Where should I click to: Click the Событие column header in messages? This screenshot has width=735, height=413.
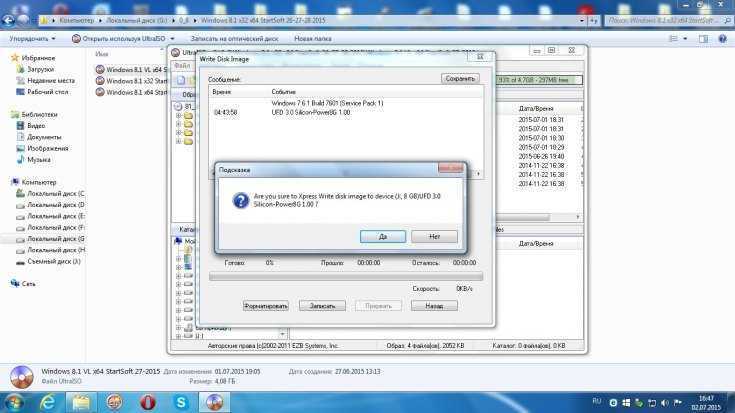[x=284, y=92]
